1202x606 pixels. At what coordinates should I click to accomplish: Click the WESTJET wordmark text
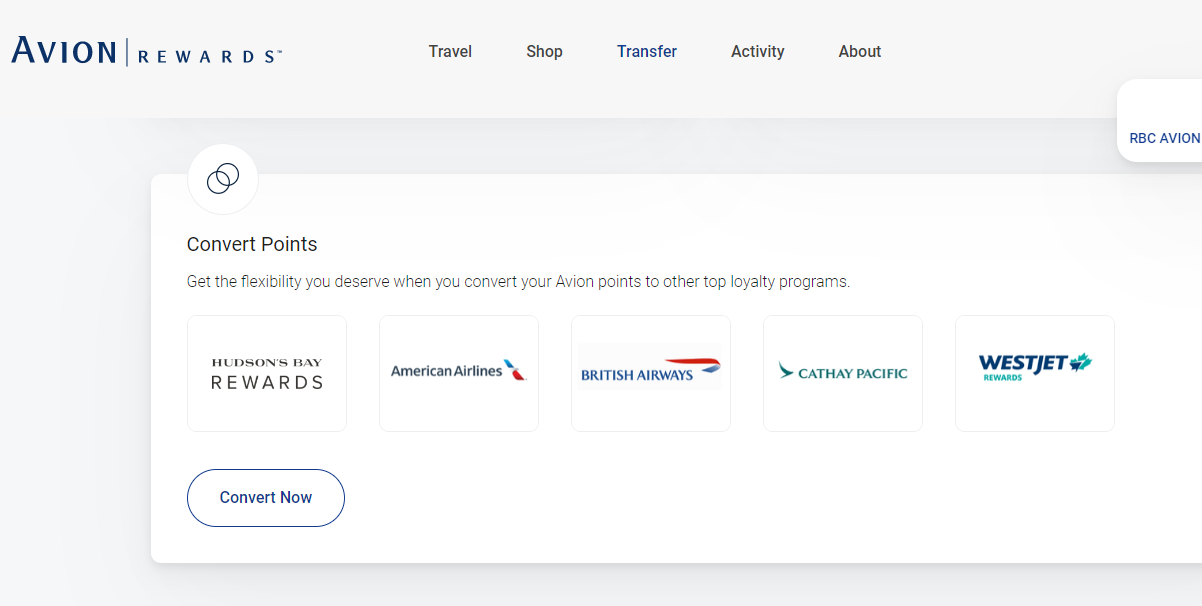[x=1023, y=363]
